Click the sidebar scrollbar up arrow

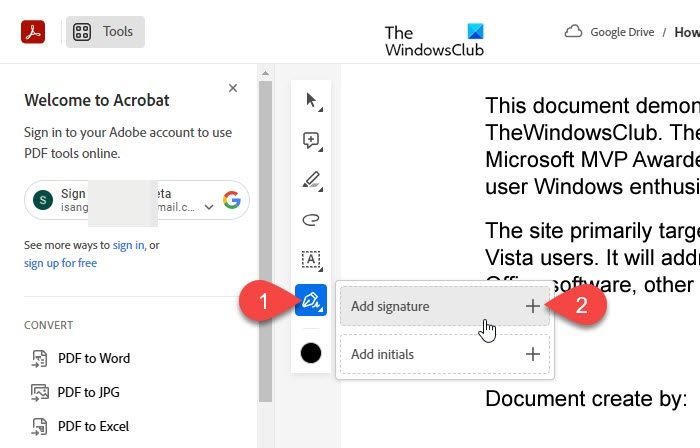click(266, 73)
